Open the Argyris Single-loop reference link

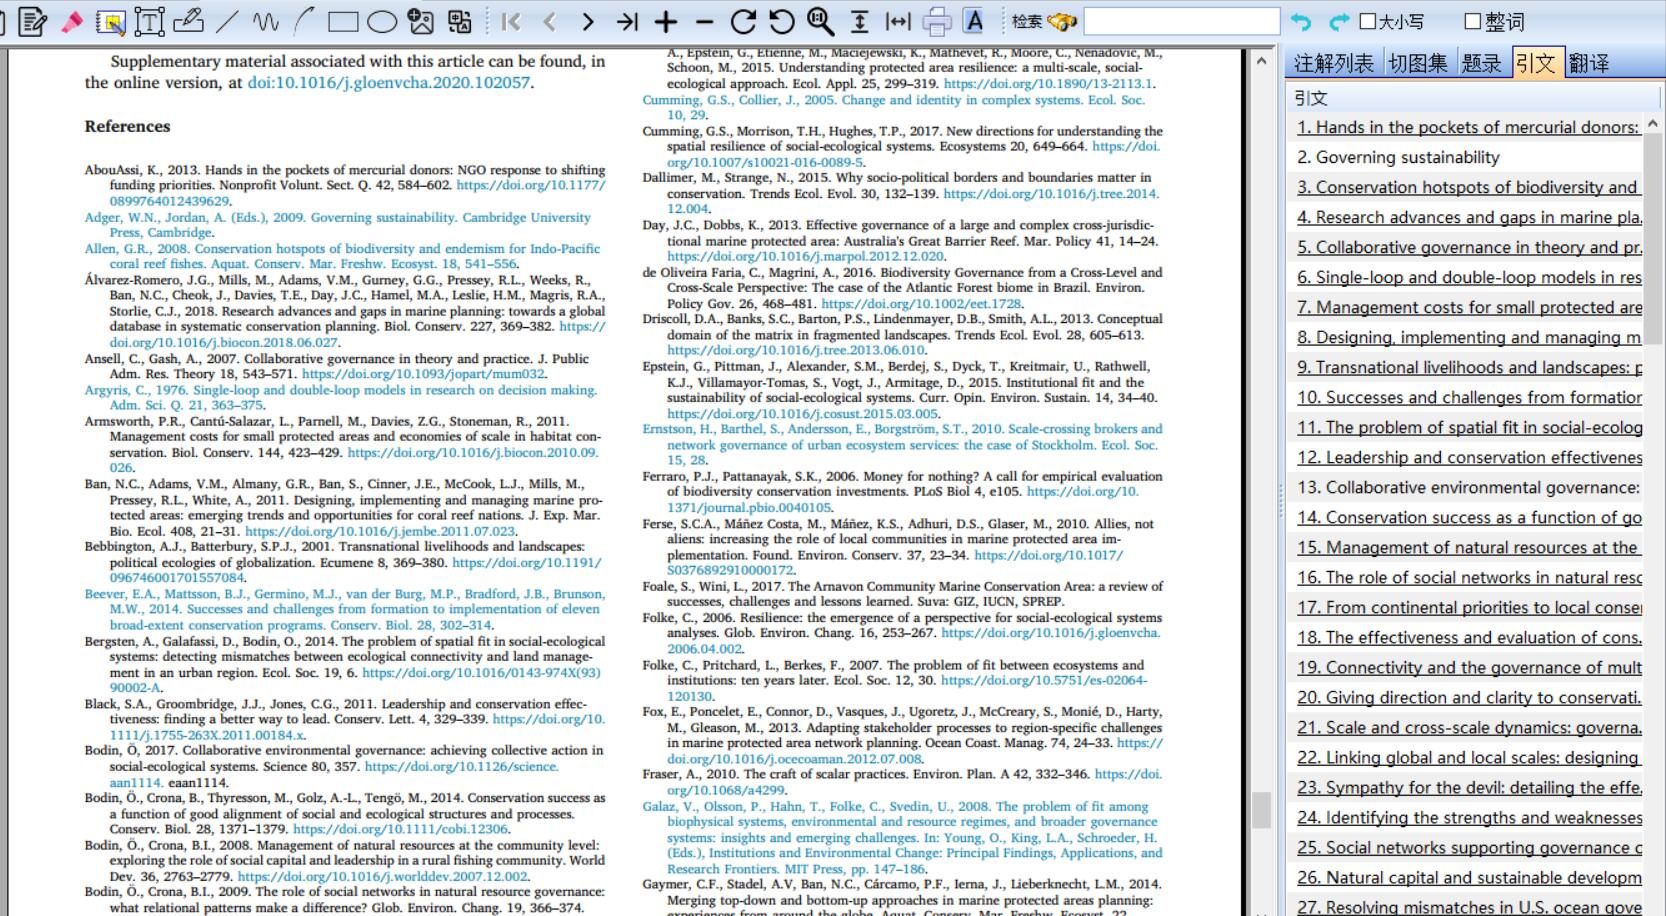340,397
